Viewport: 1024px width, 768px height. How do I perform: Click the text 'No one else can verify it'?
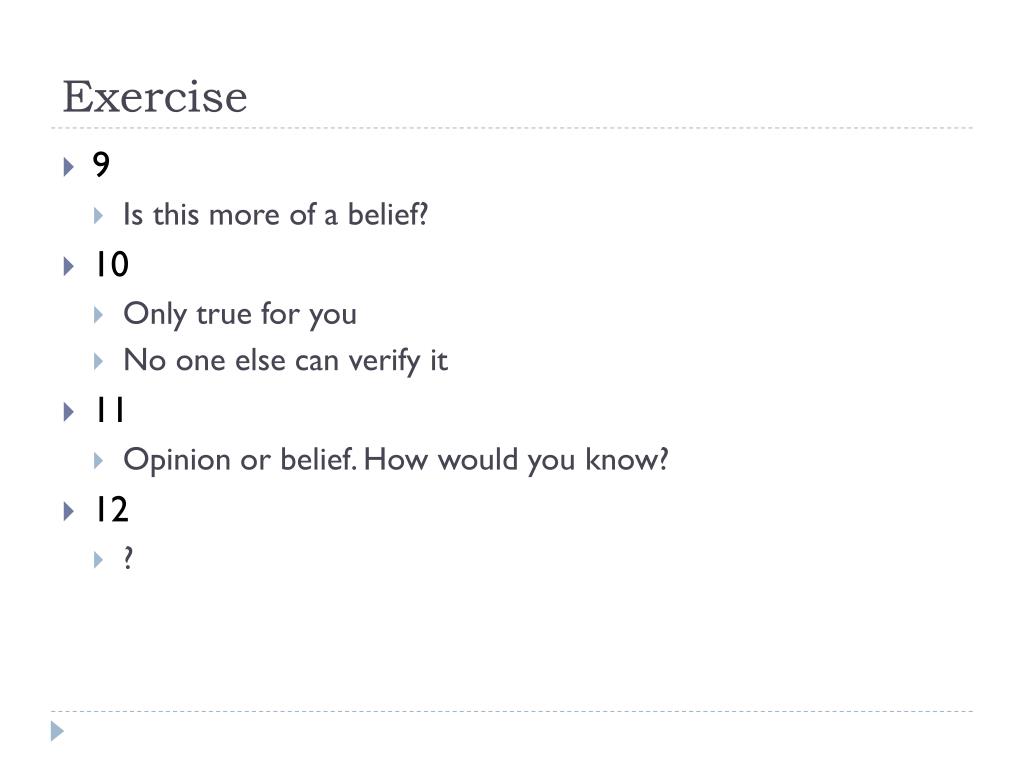pos(285,361)
